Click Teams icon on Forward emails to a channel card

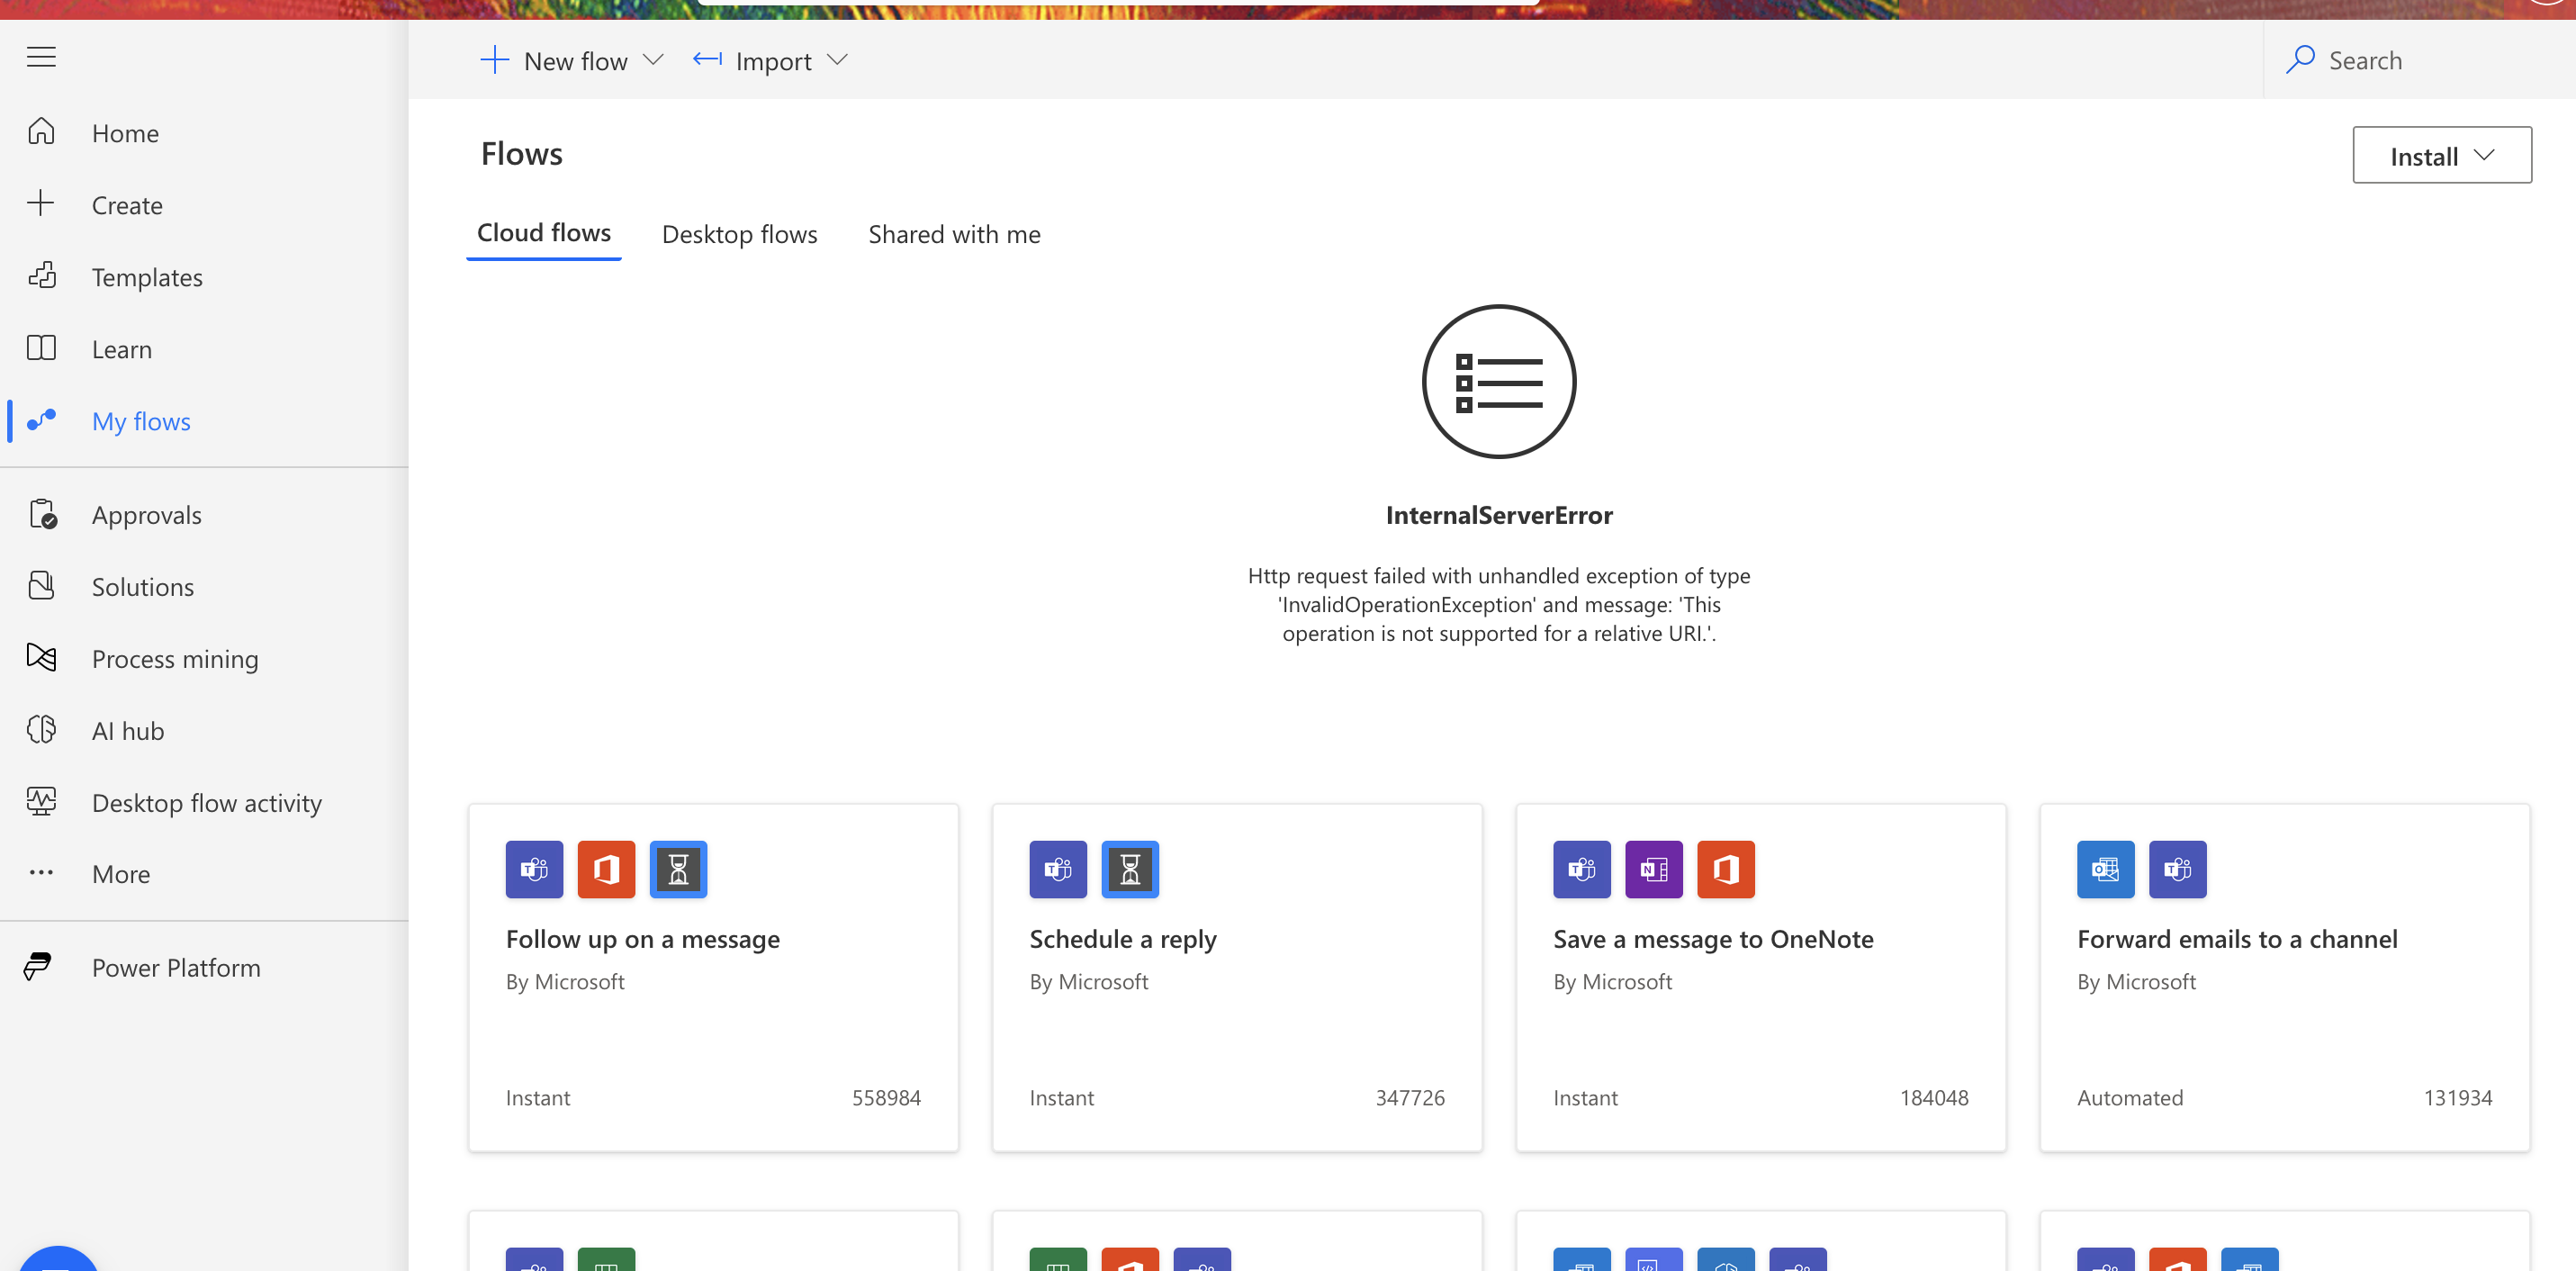point(2178,869)
